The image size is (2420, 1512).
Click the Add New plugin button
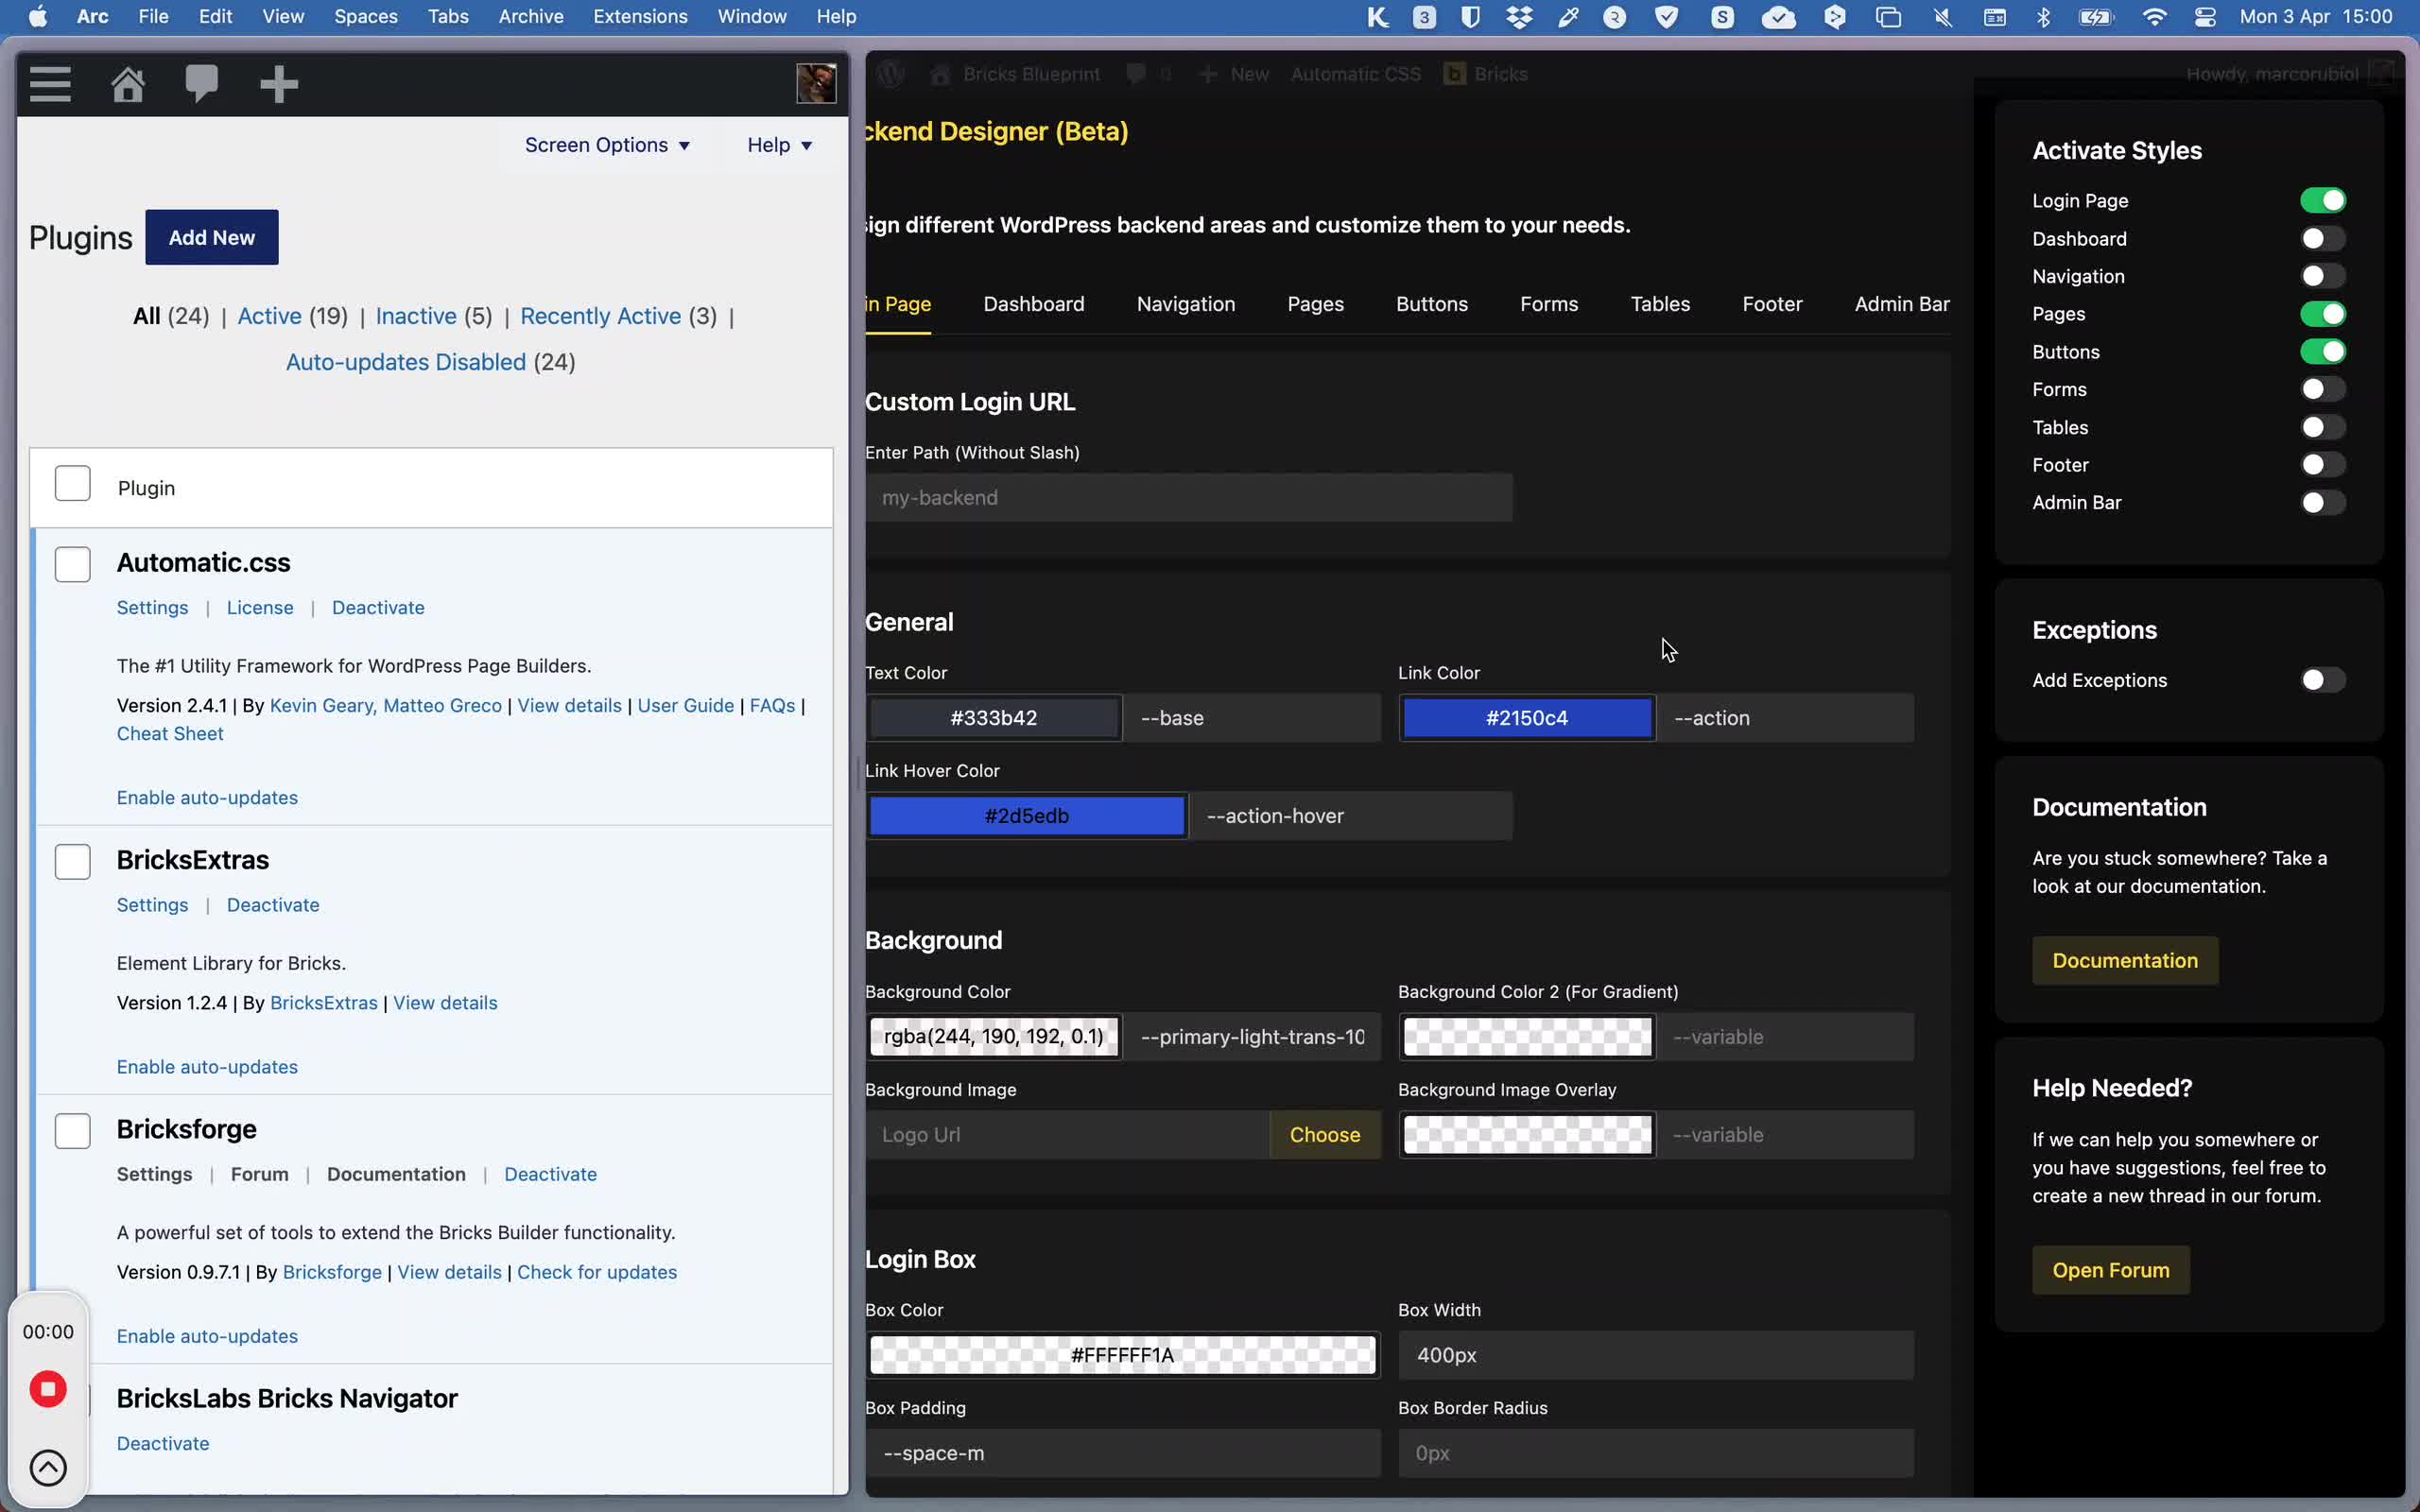pos(212,237)
